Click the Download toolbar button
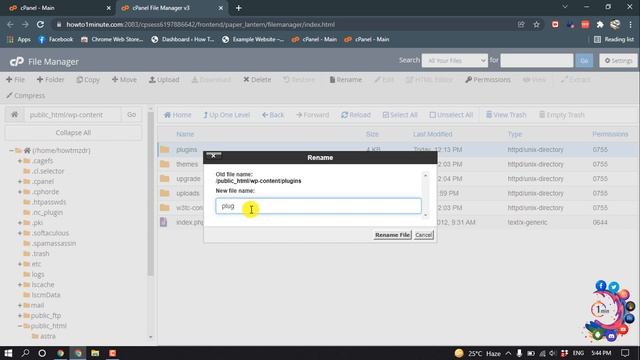The height and width of the screenshot is (360, 640). (x=211, y=80)
